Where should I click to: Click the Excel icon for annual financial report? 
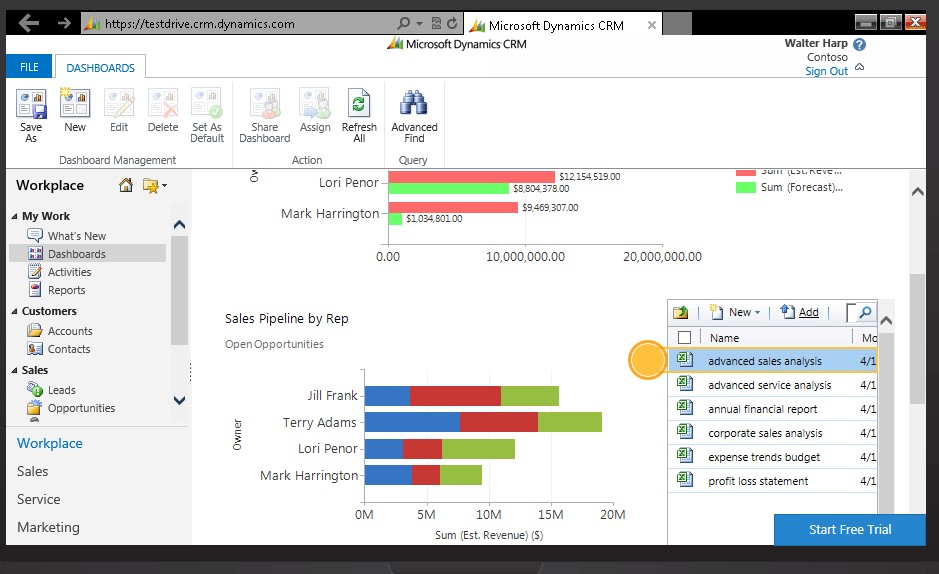684,408
